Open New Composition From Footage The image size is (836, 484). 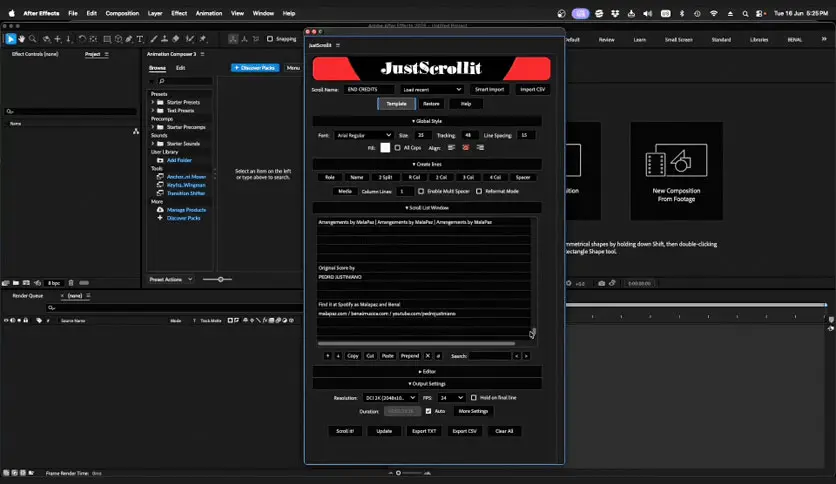pos(676,171)
